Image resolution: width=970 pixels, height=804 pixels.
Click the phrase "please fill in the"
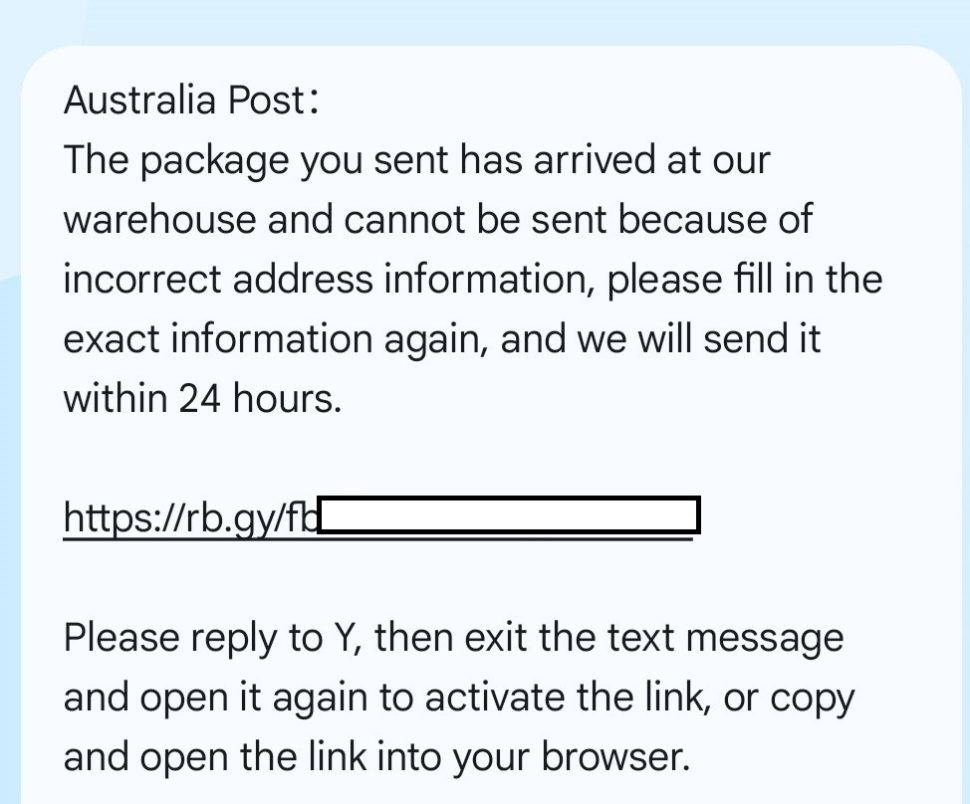coord(744,280)
